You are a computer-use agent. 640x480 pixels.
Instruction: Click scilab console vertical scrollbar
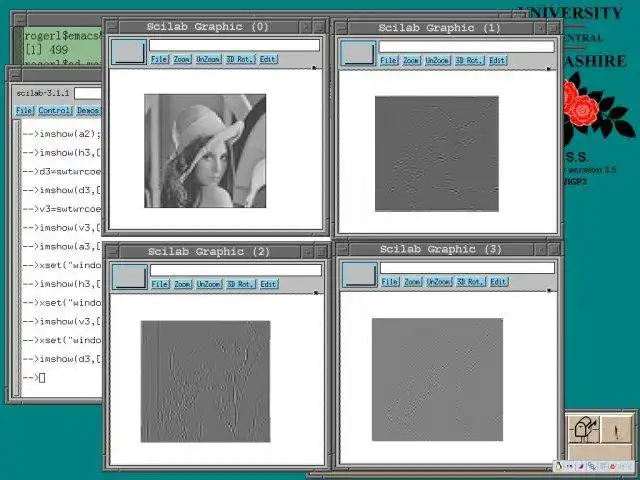[x=16, y=258]
